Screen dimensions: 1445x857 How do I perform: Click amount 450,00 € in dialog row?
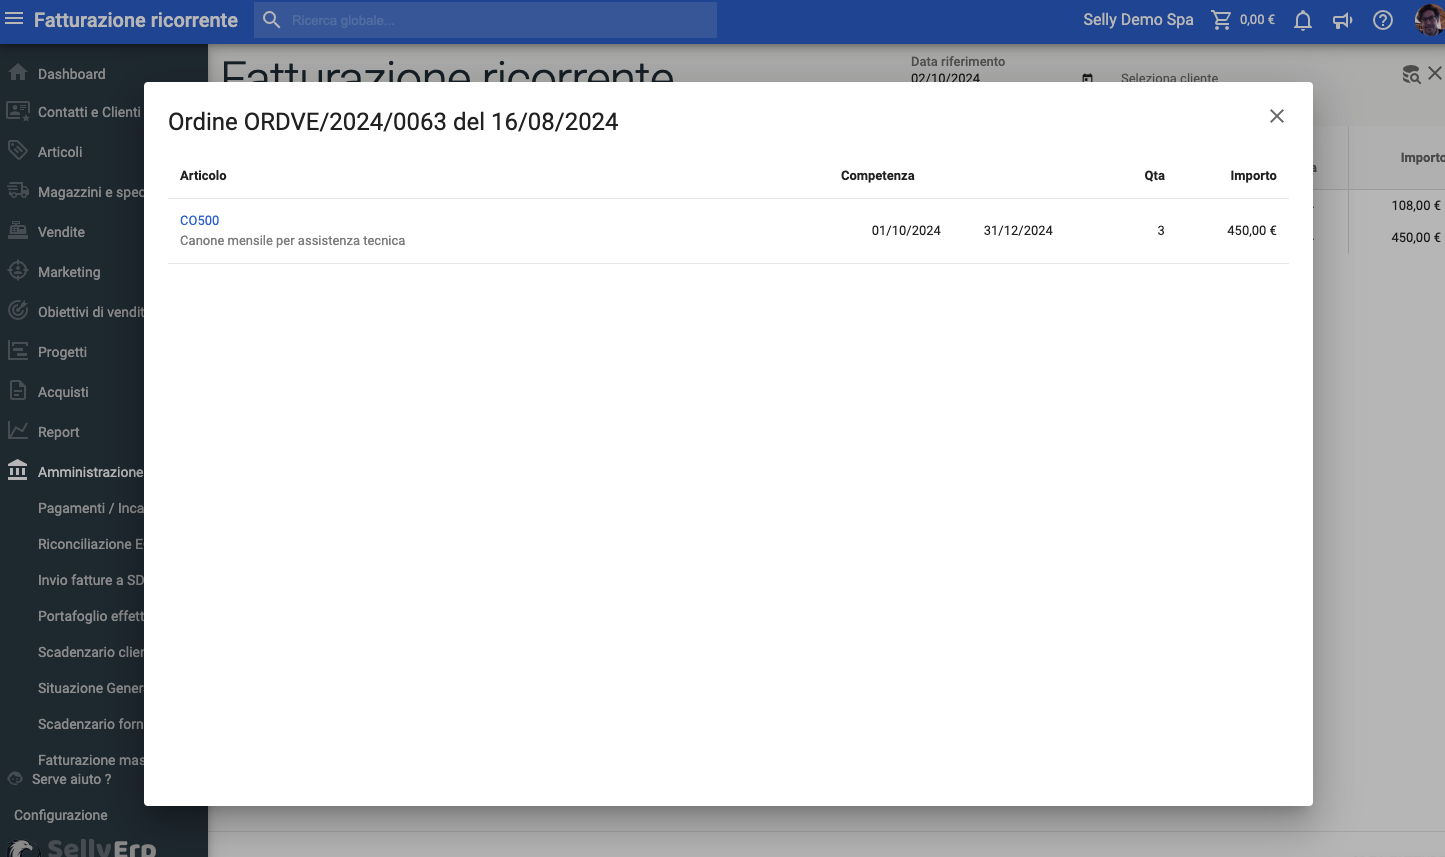click(1252, 230)
